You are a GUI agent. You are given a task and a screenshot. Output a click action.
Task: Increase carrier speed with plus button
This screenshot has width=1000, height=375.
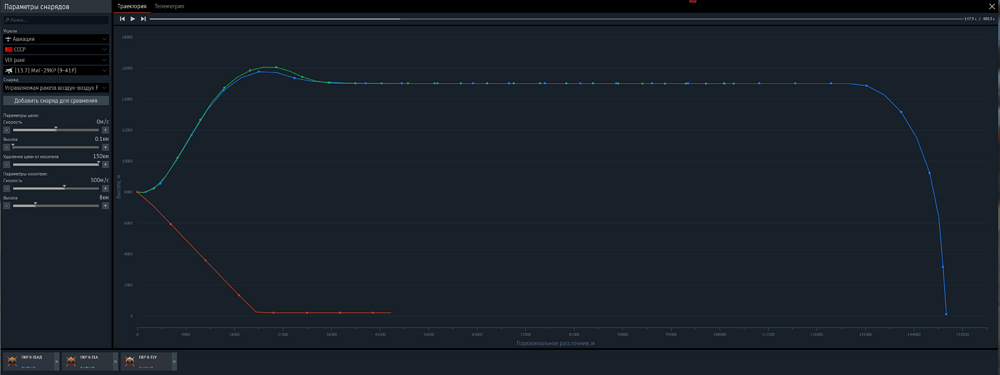[x=105, y=189]
